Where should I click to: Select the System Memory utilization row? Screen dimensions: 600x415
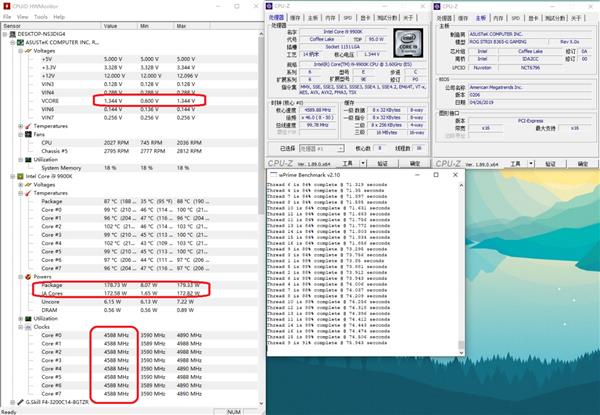click(130, 168)
